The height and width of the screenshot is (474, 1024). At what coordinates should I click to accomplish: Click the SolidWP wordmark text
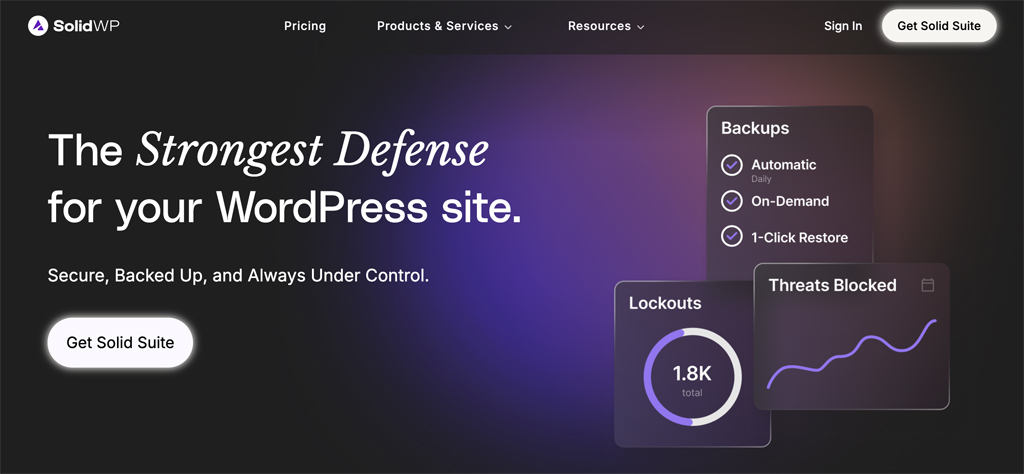86,26
